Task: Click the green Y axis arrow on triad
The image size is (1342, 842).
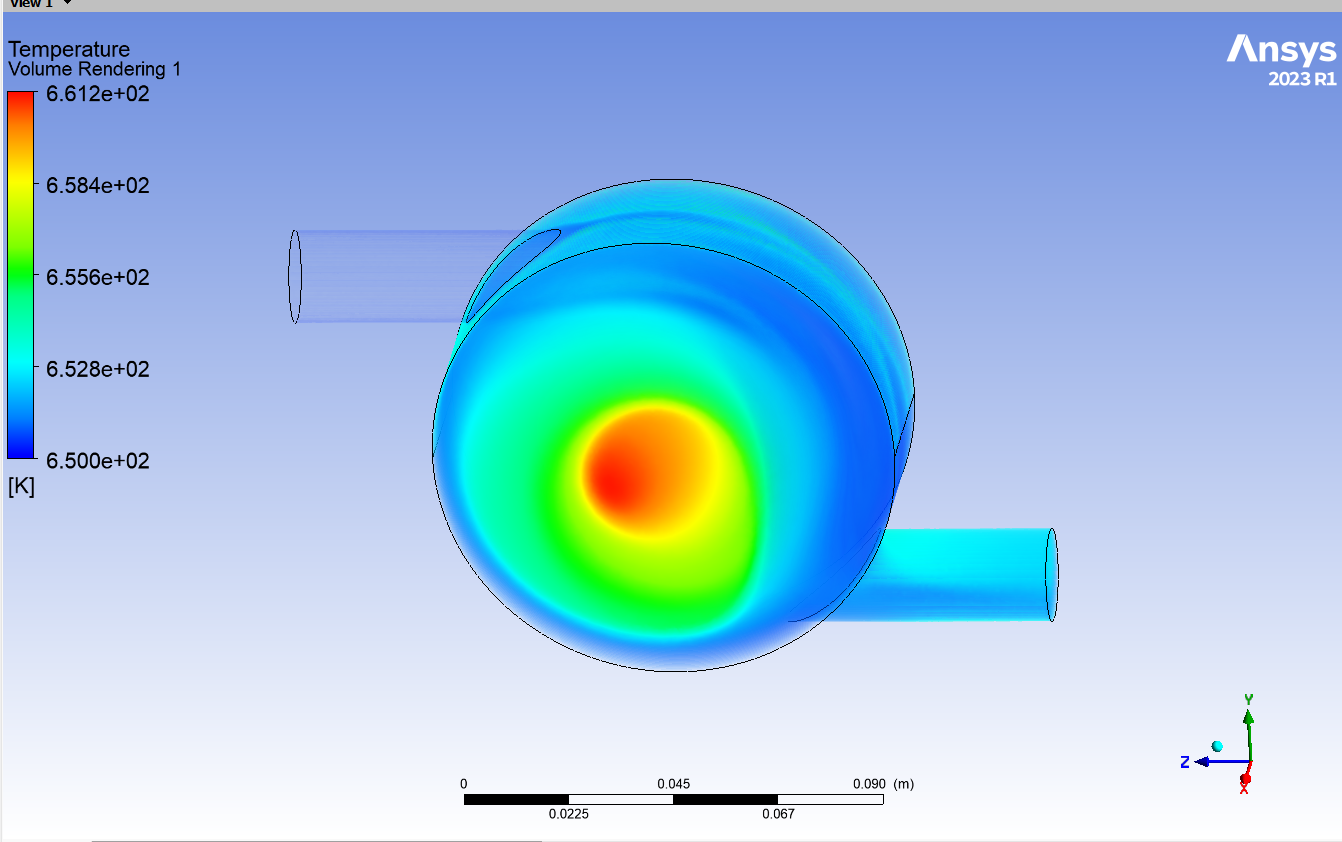Action: (1248, 718)
